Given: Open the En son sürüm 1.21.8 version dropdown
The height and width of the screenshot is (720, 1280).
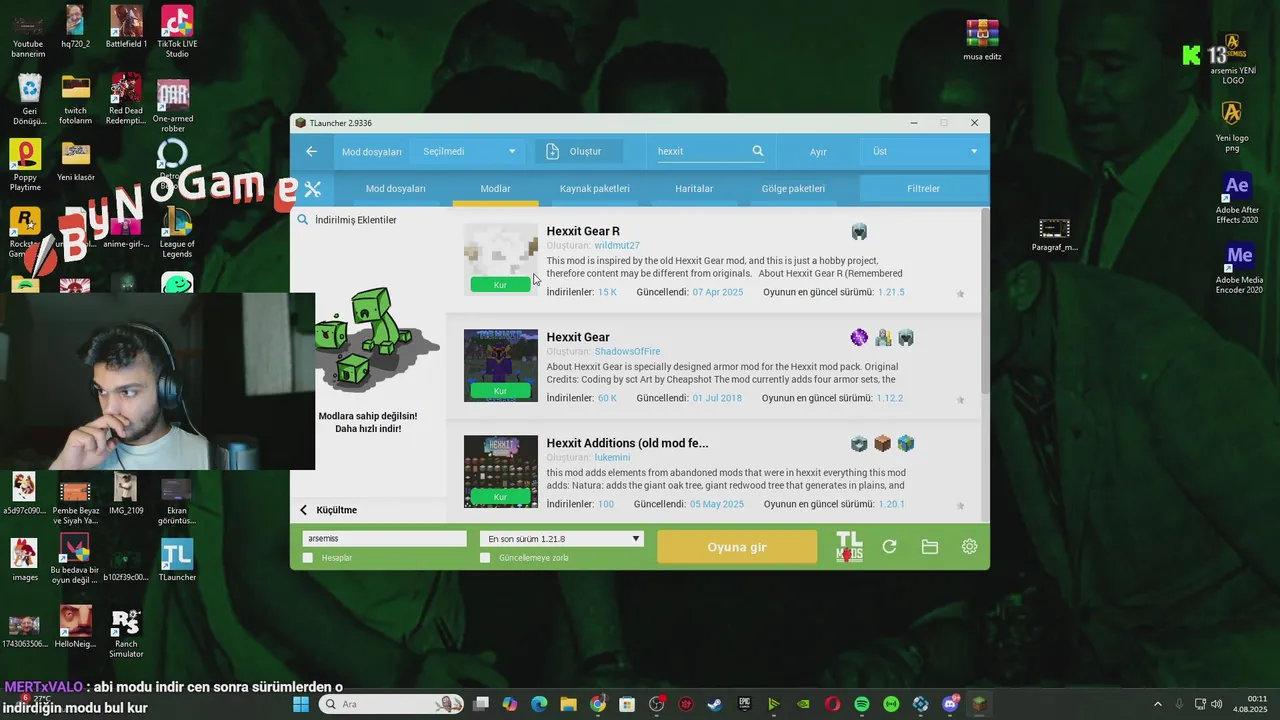Looking at the screenshot, I should click(x=561, y=539).
